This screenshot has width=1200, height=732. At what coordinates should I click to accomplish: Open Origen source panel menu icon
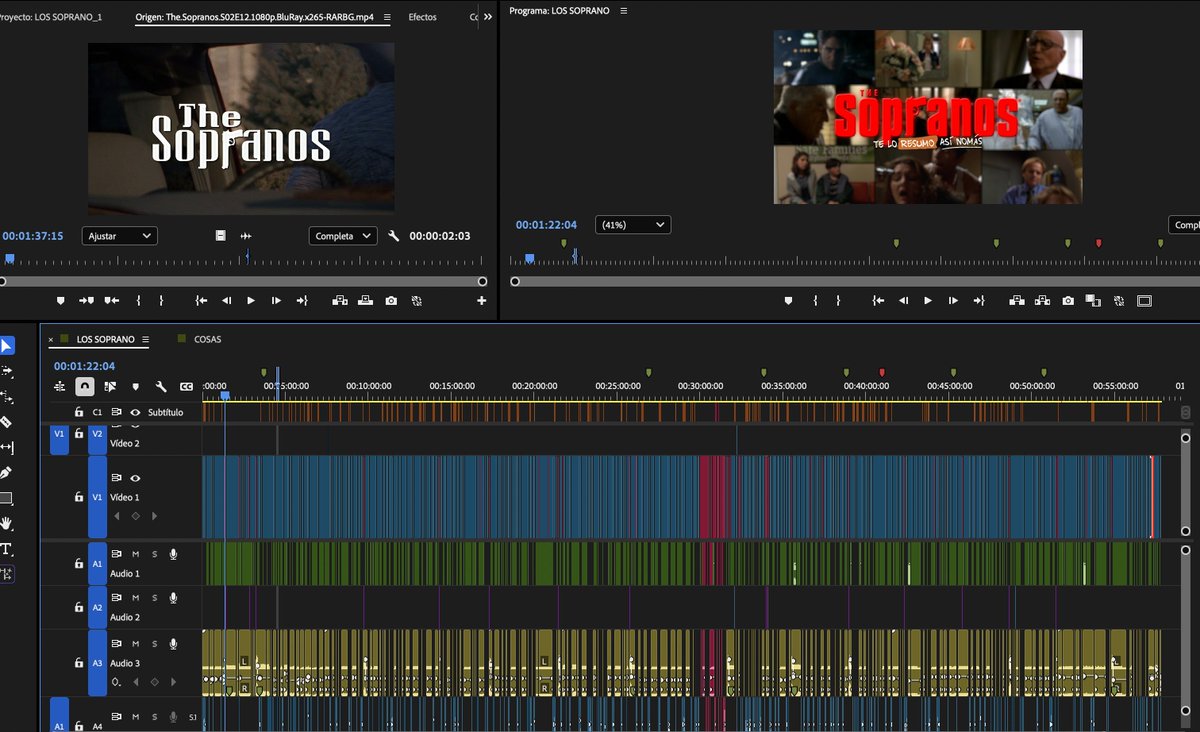(x=385, y=17)
